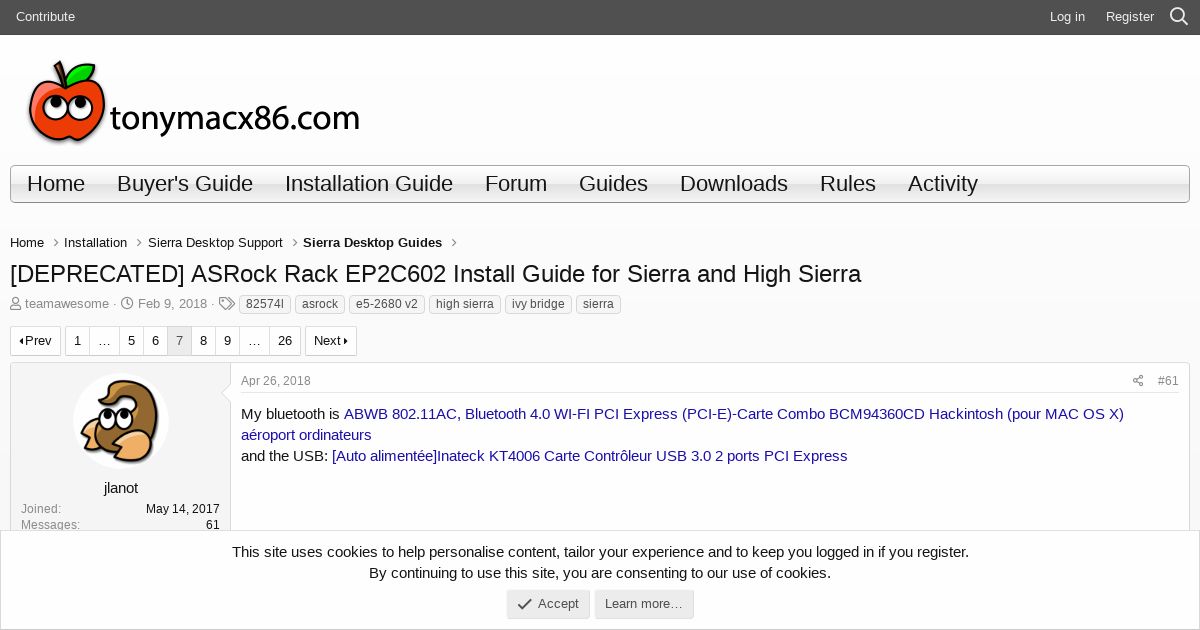Viewport: 1200px width, 630px height.
Task: Open the search magnifier icon
Action: pos(1179,17)
